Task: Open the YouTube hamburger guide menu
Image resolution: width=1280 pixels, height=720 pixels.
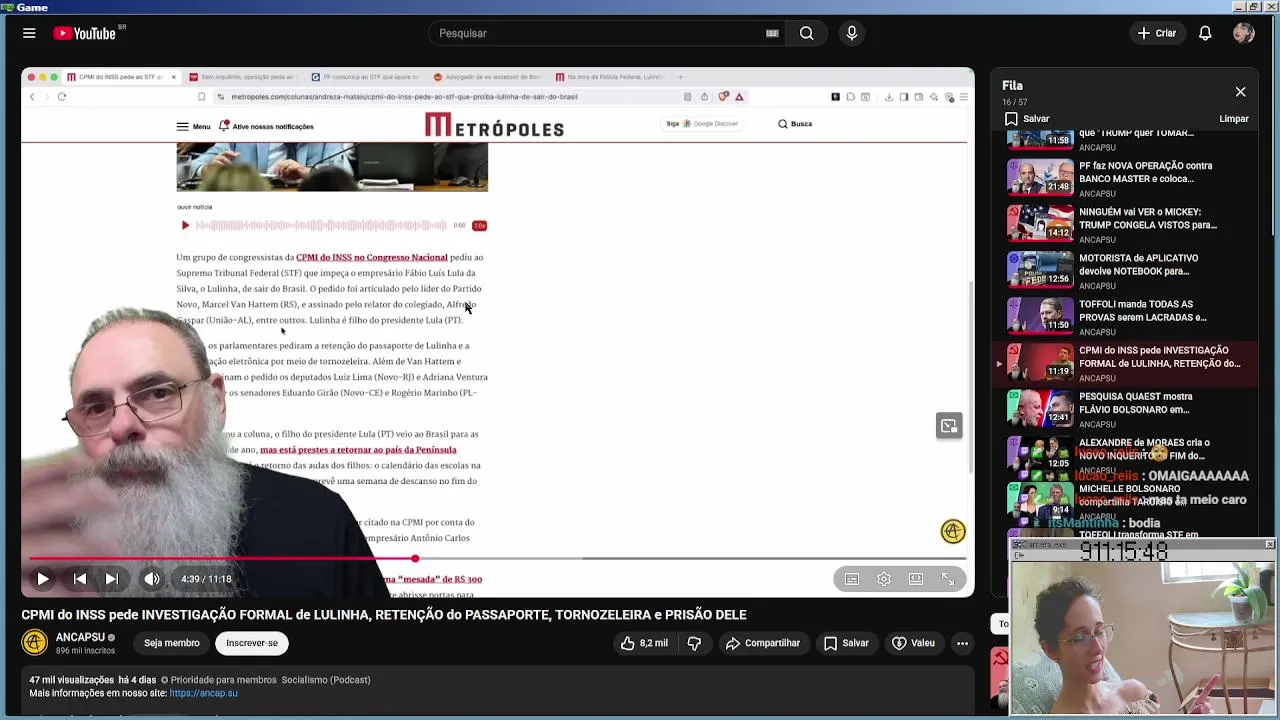Action: [29, 33]
